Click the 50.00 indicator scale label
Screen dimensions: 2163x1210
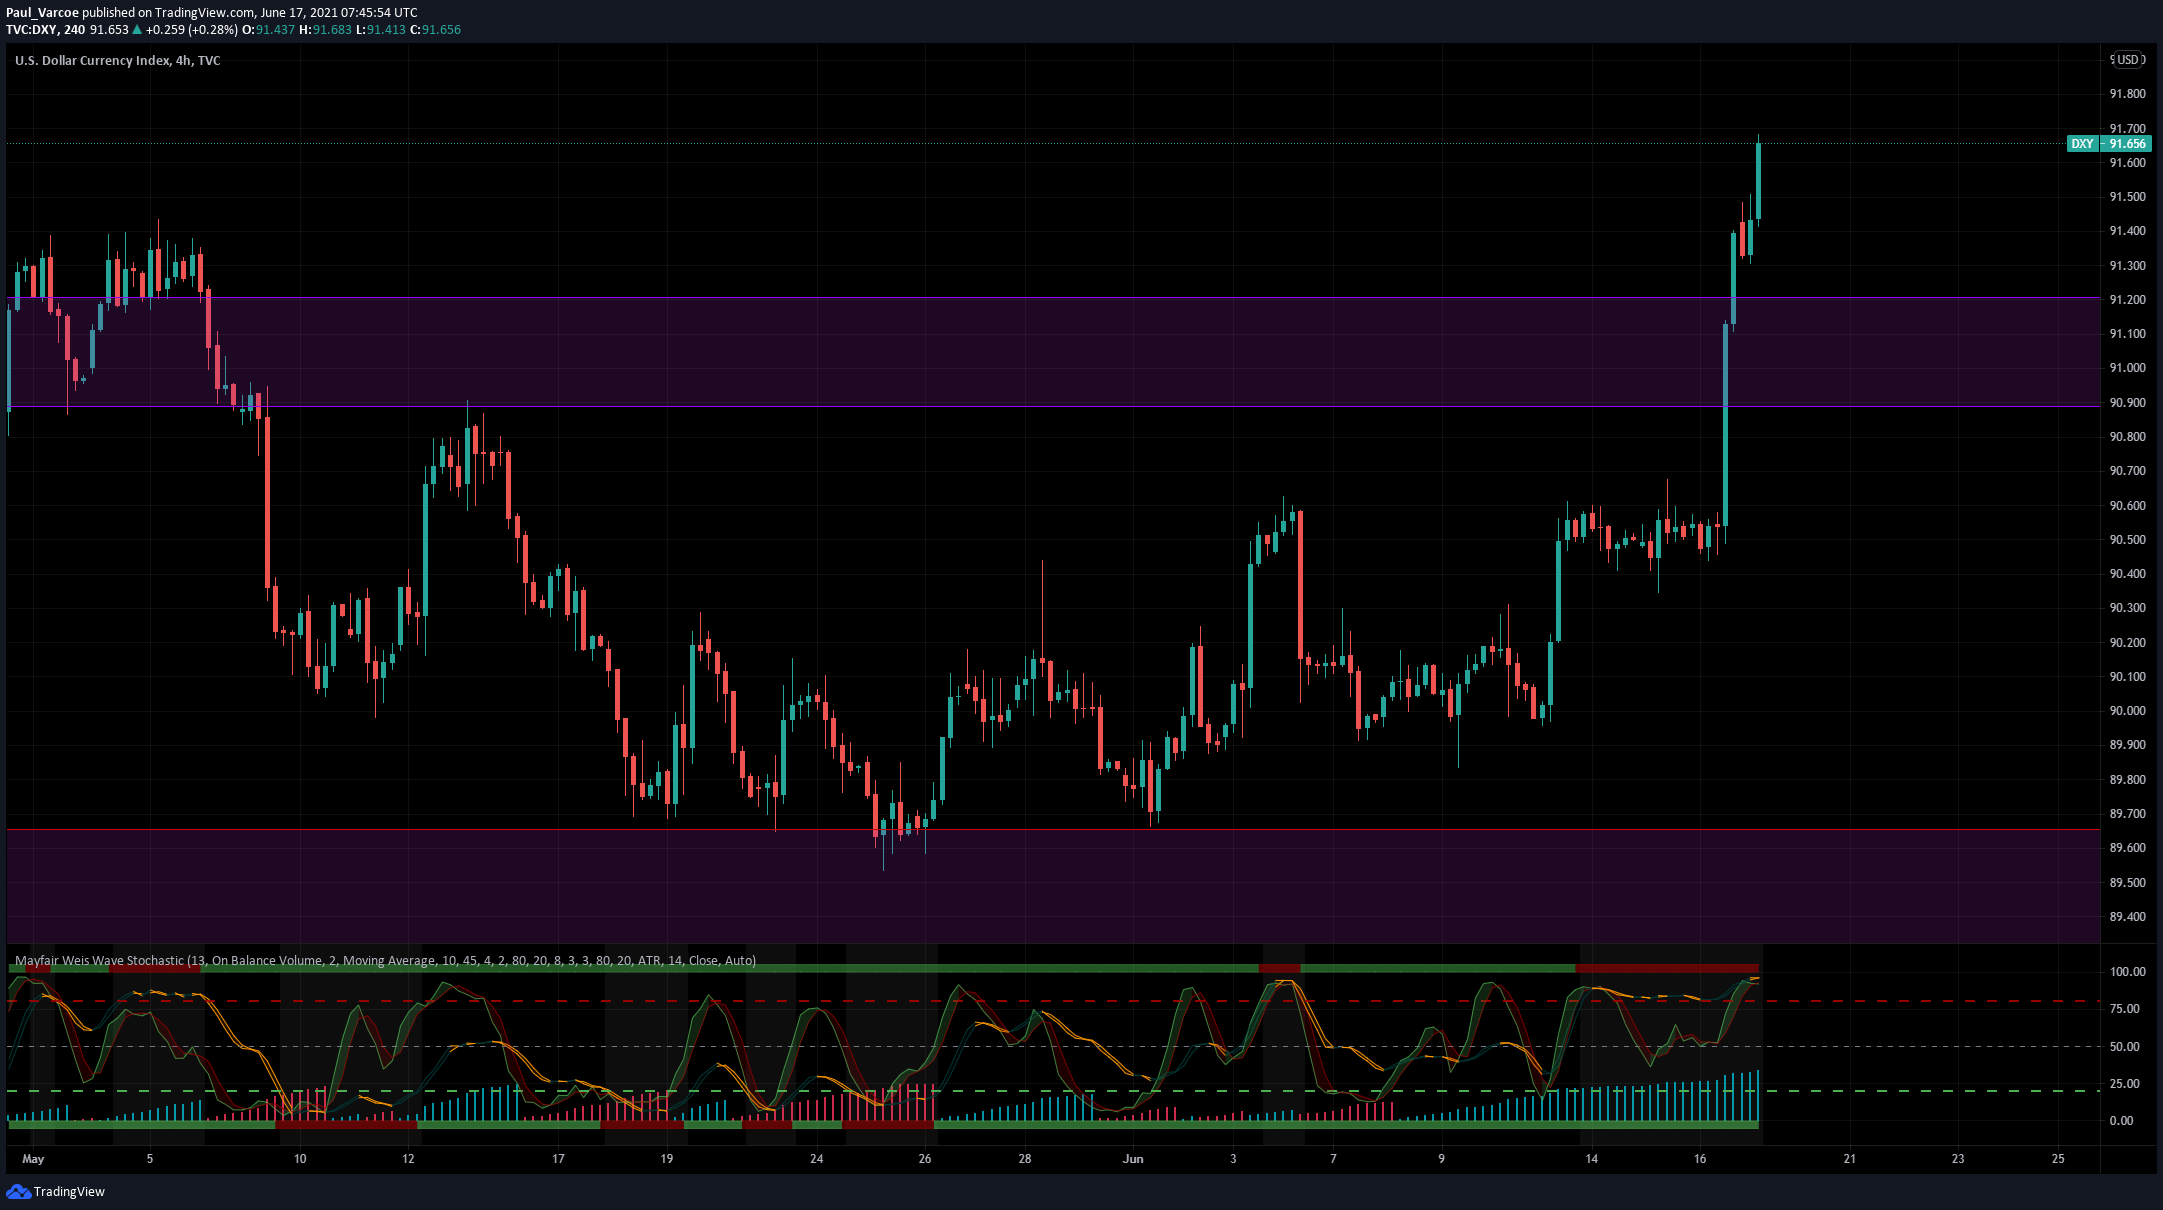pyautogui.click(x=2125, y=1047)
